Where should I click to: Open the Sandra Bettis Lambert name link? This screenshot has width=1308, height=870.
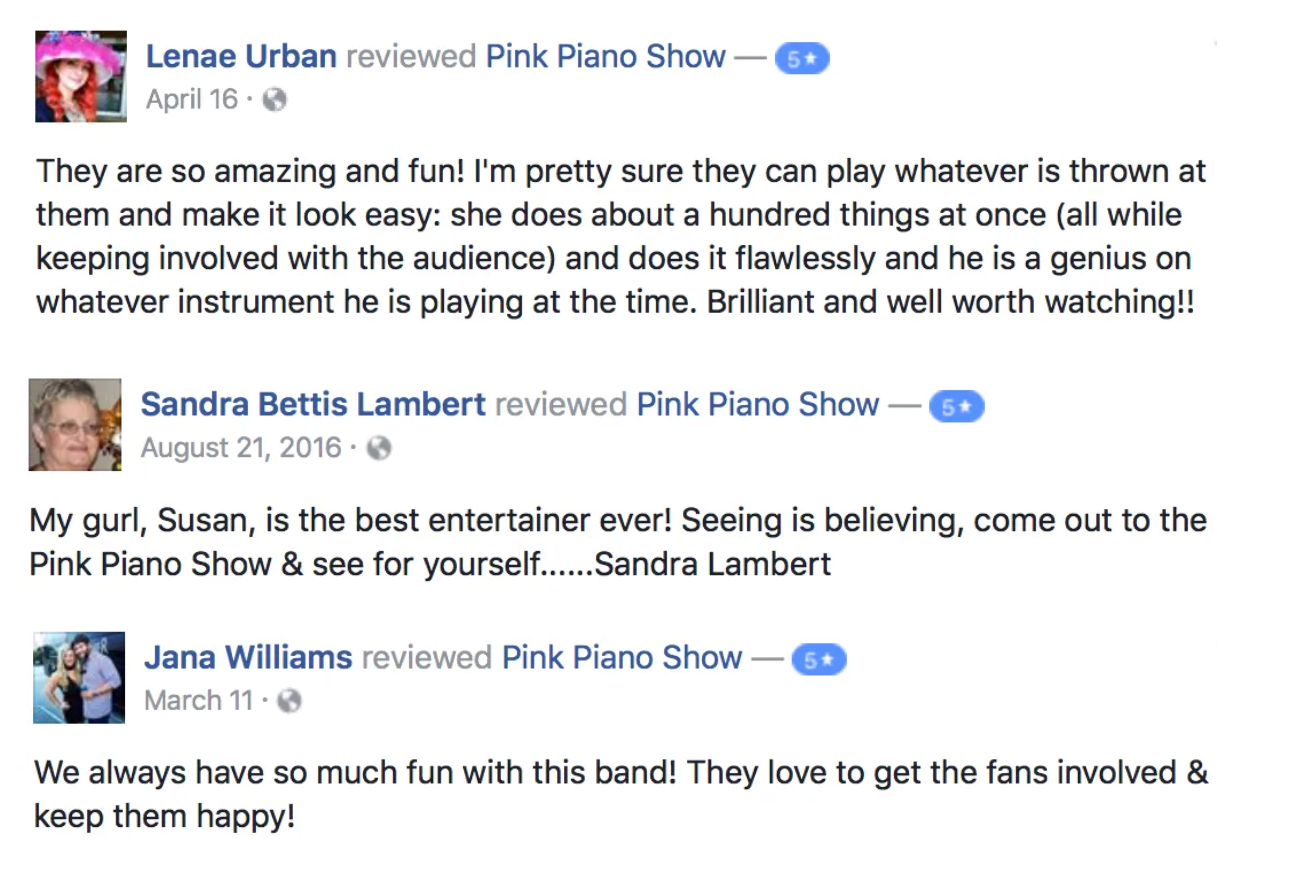(x=313, y=405)
